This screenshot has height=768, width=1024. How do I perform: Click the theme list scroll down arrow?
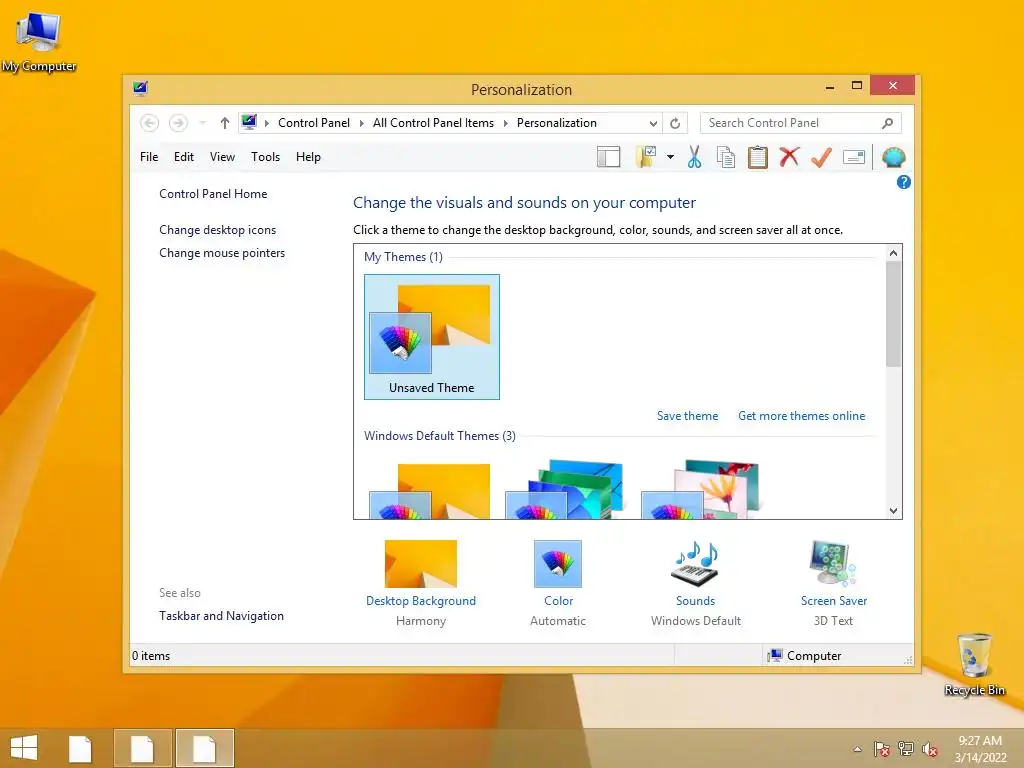tap(893, 511)
